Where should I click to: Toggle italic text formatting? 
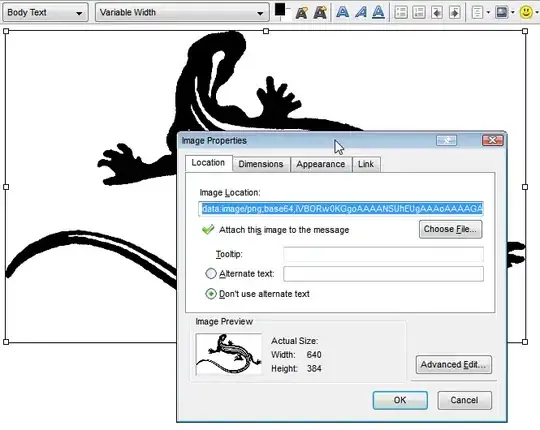pos(360,12)
